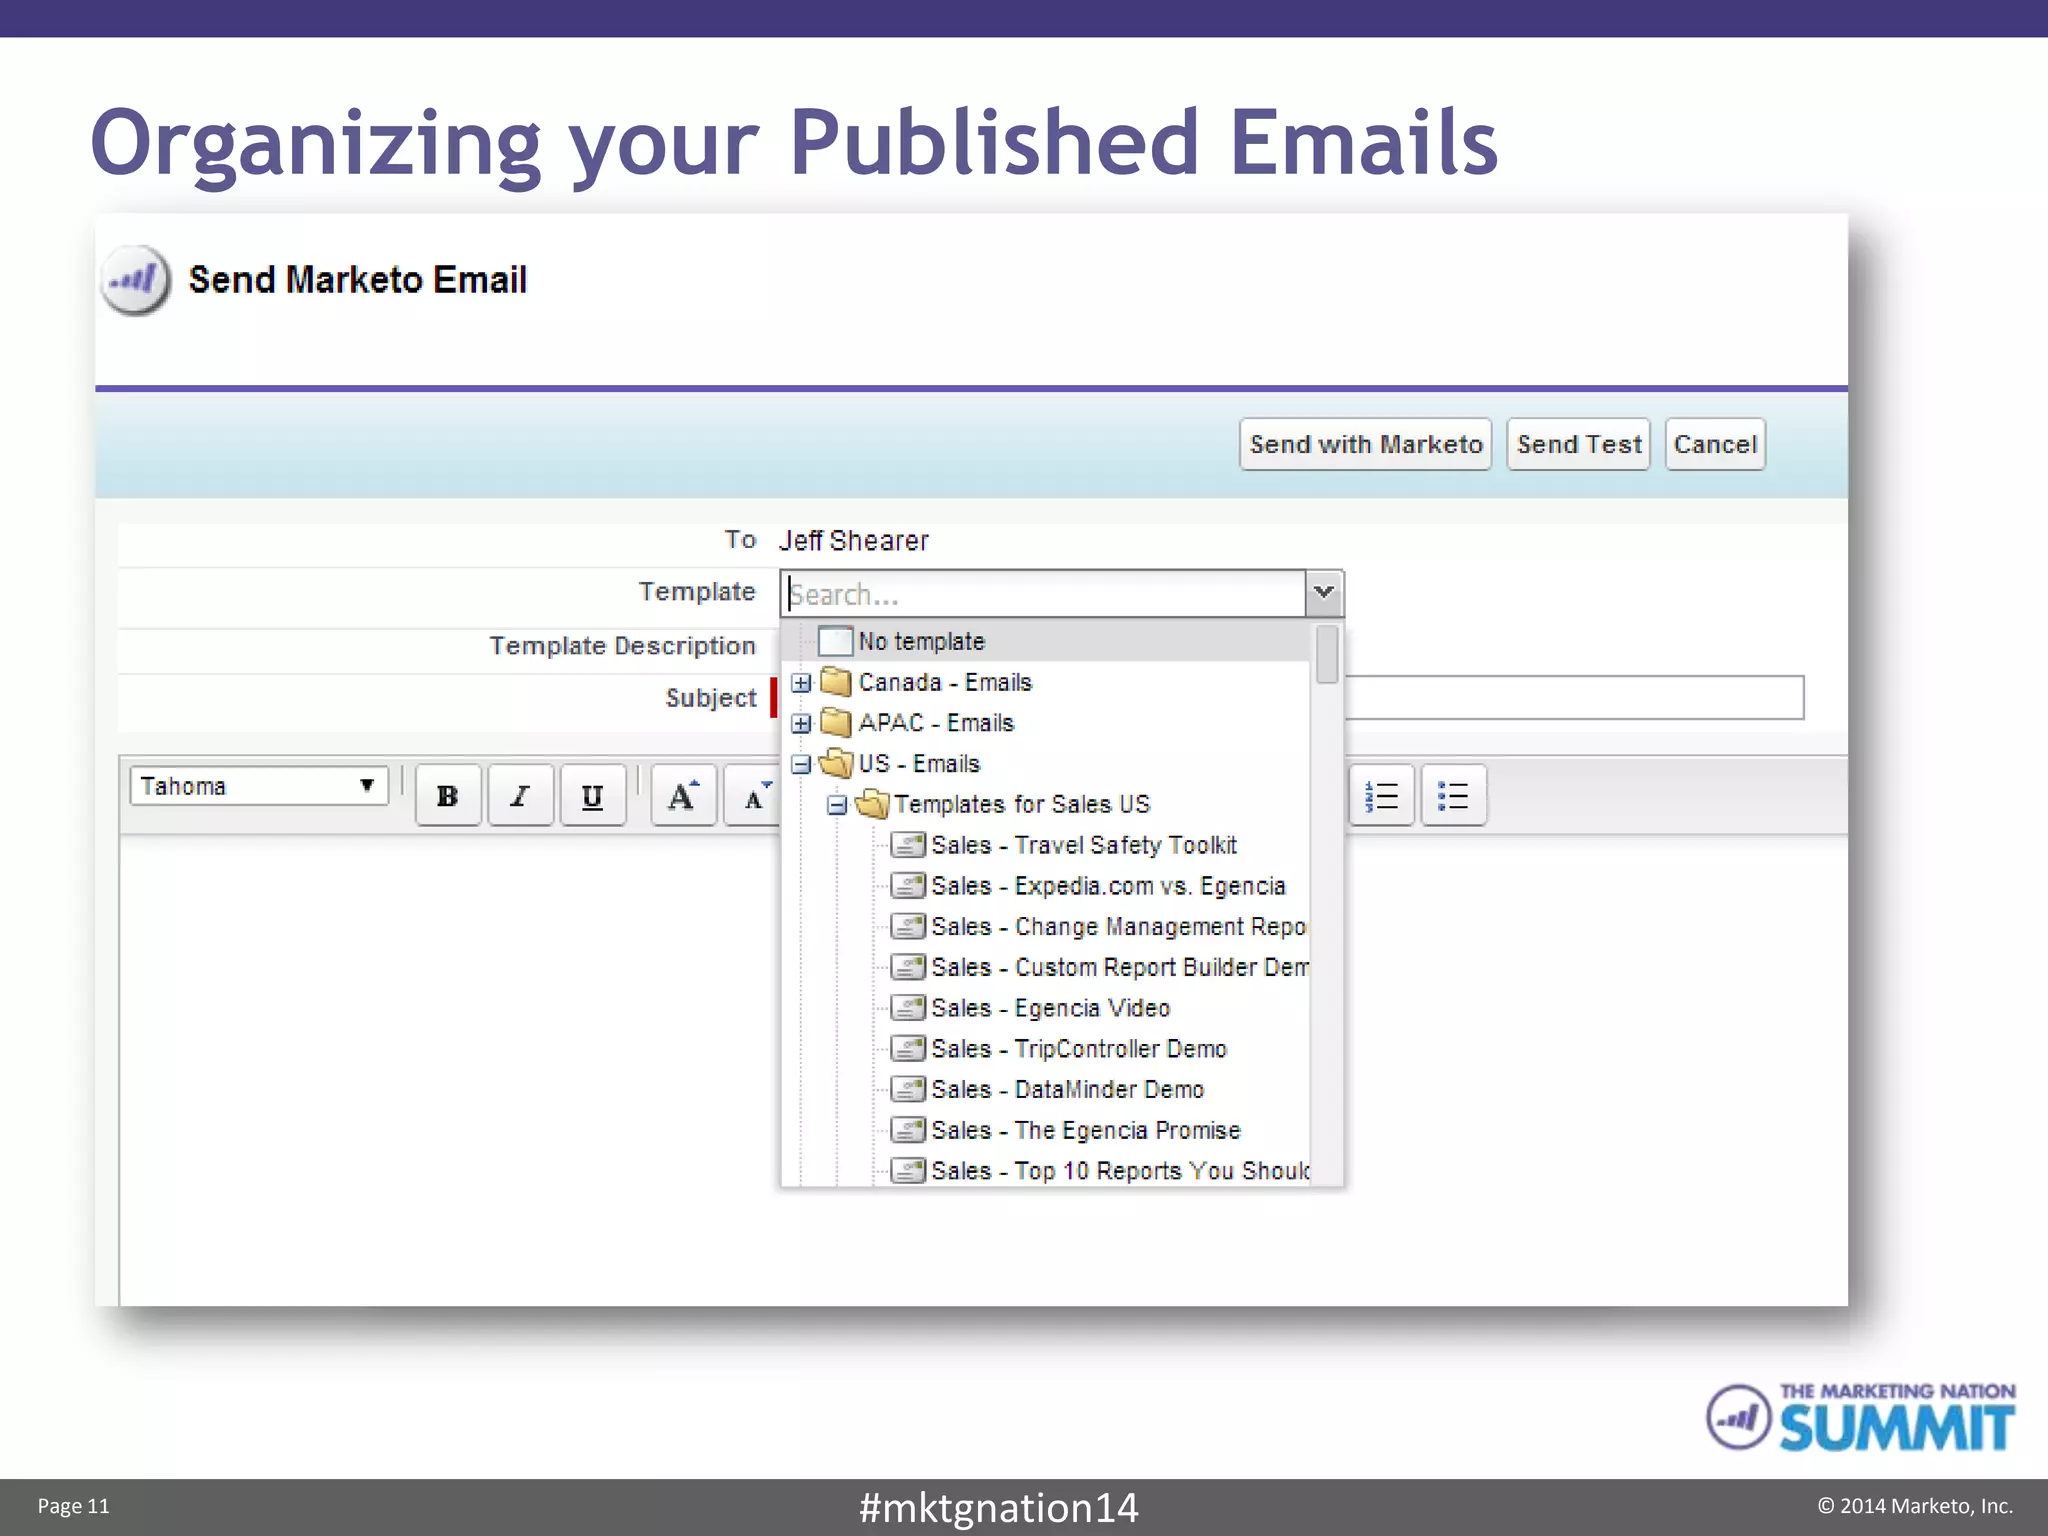Open the Tahoma font dropdown
2048x1536 pixels.
click(x=259, y=786)
